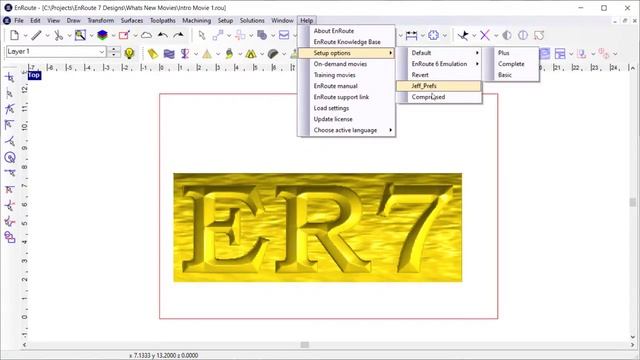Open the Surfaces menu
This screenshot has width=640, height=360.
(131, 20)
